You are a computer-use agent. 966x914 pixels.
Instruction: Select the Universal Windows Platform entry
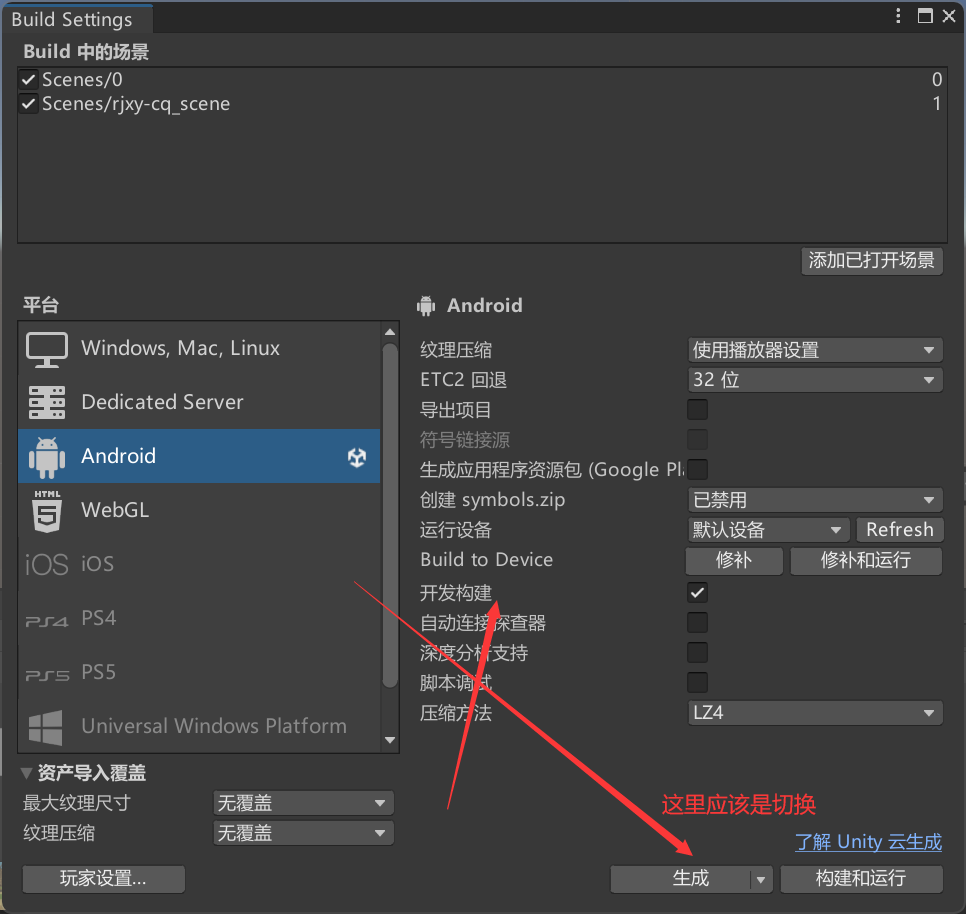(x=199, y=727)
